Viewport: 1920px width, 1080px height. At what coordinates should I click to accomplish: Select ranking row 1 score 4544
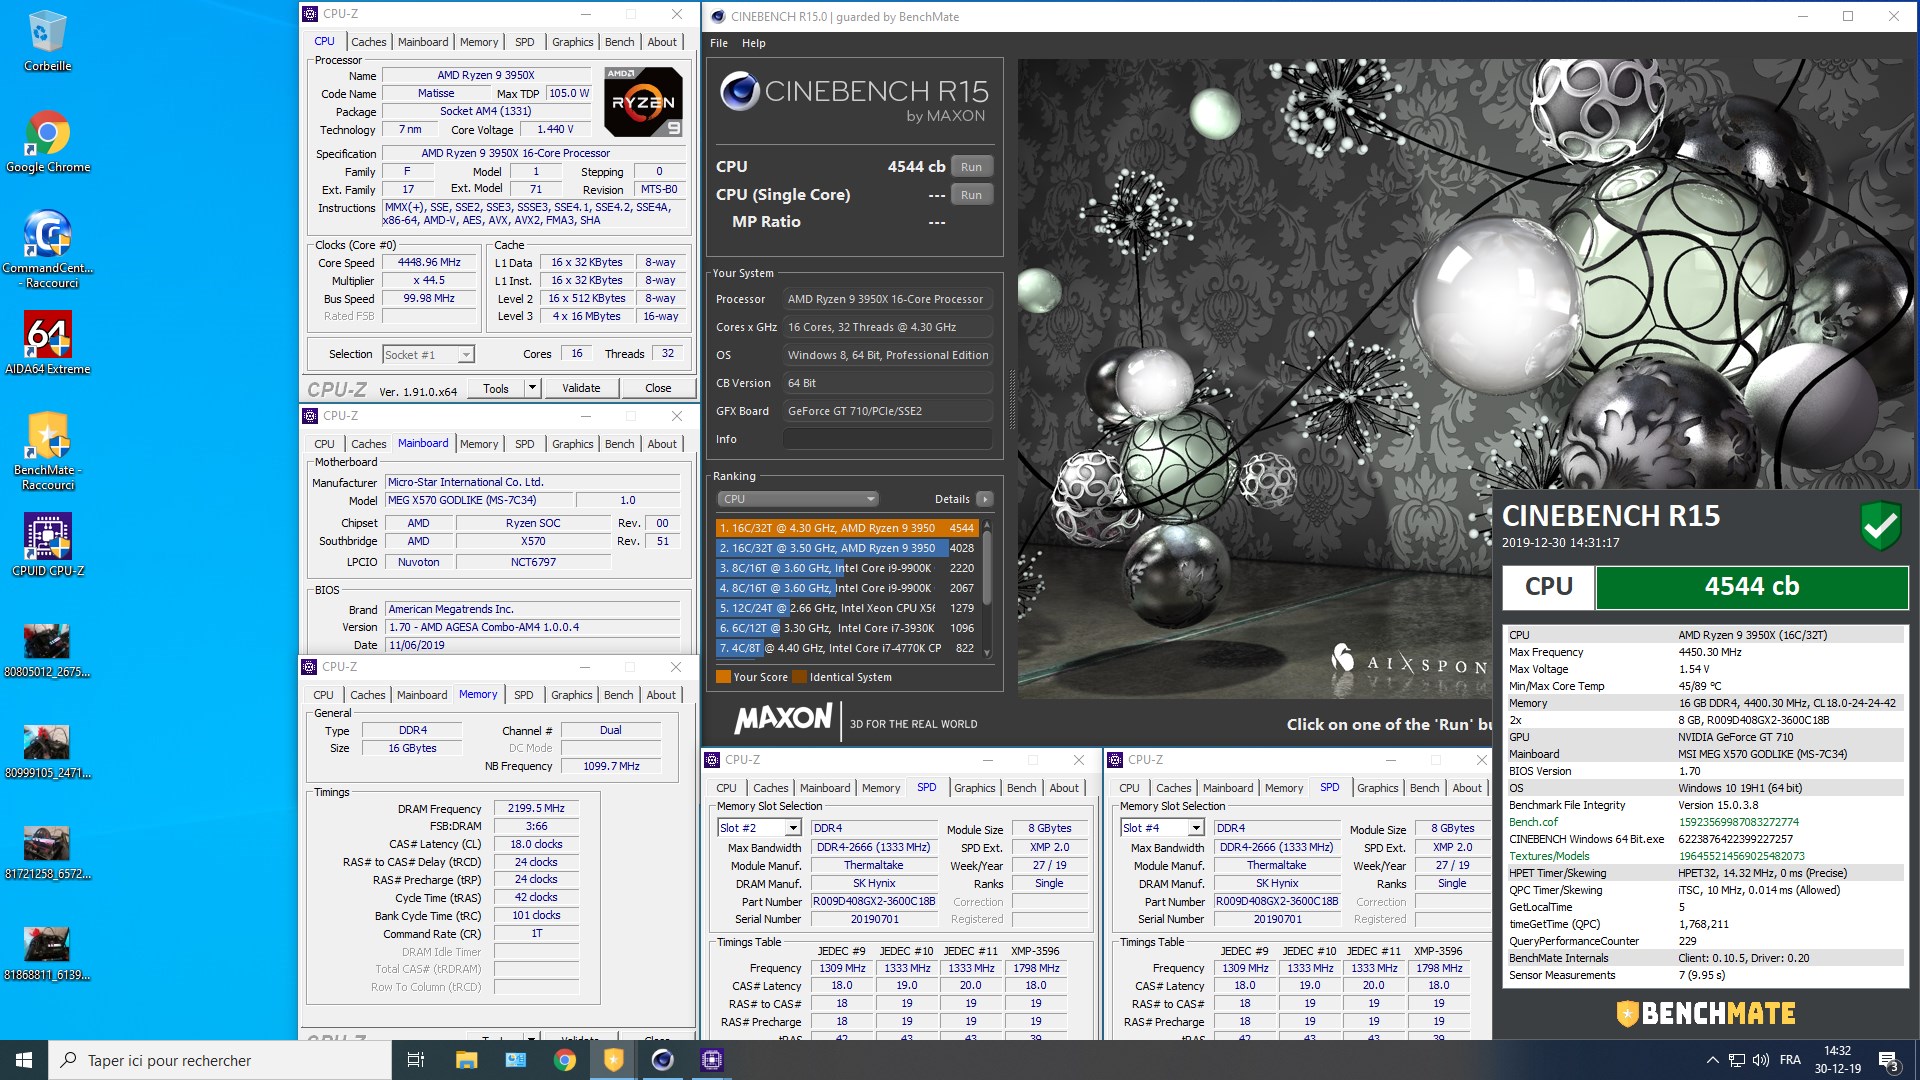tap(846, 528)
